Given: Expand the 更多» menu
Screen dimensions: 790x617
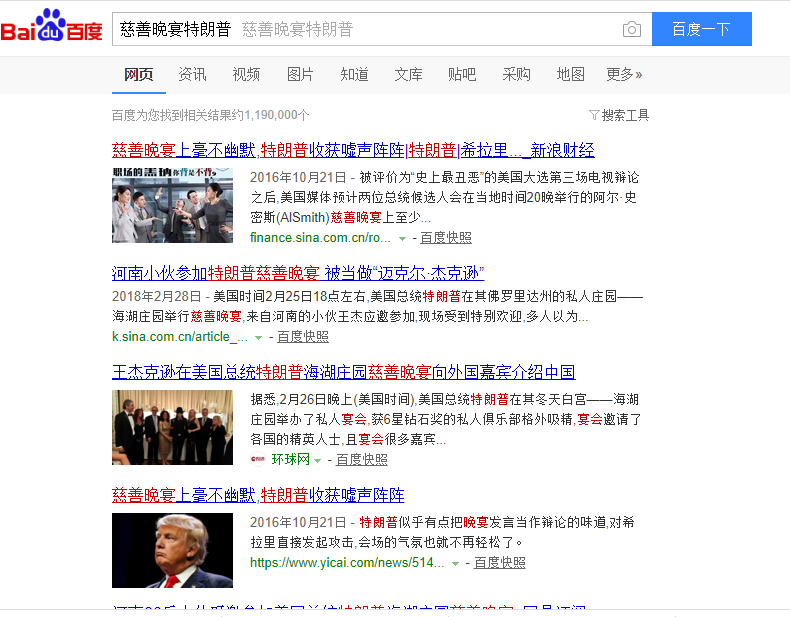Looking at the screenshot, I should (624, 75).
